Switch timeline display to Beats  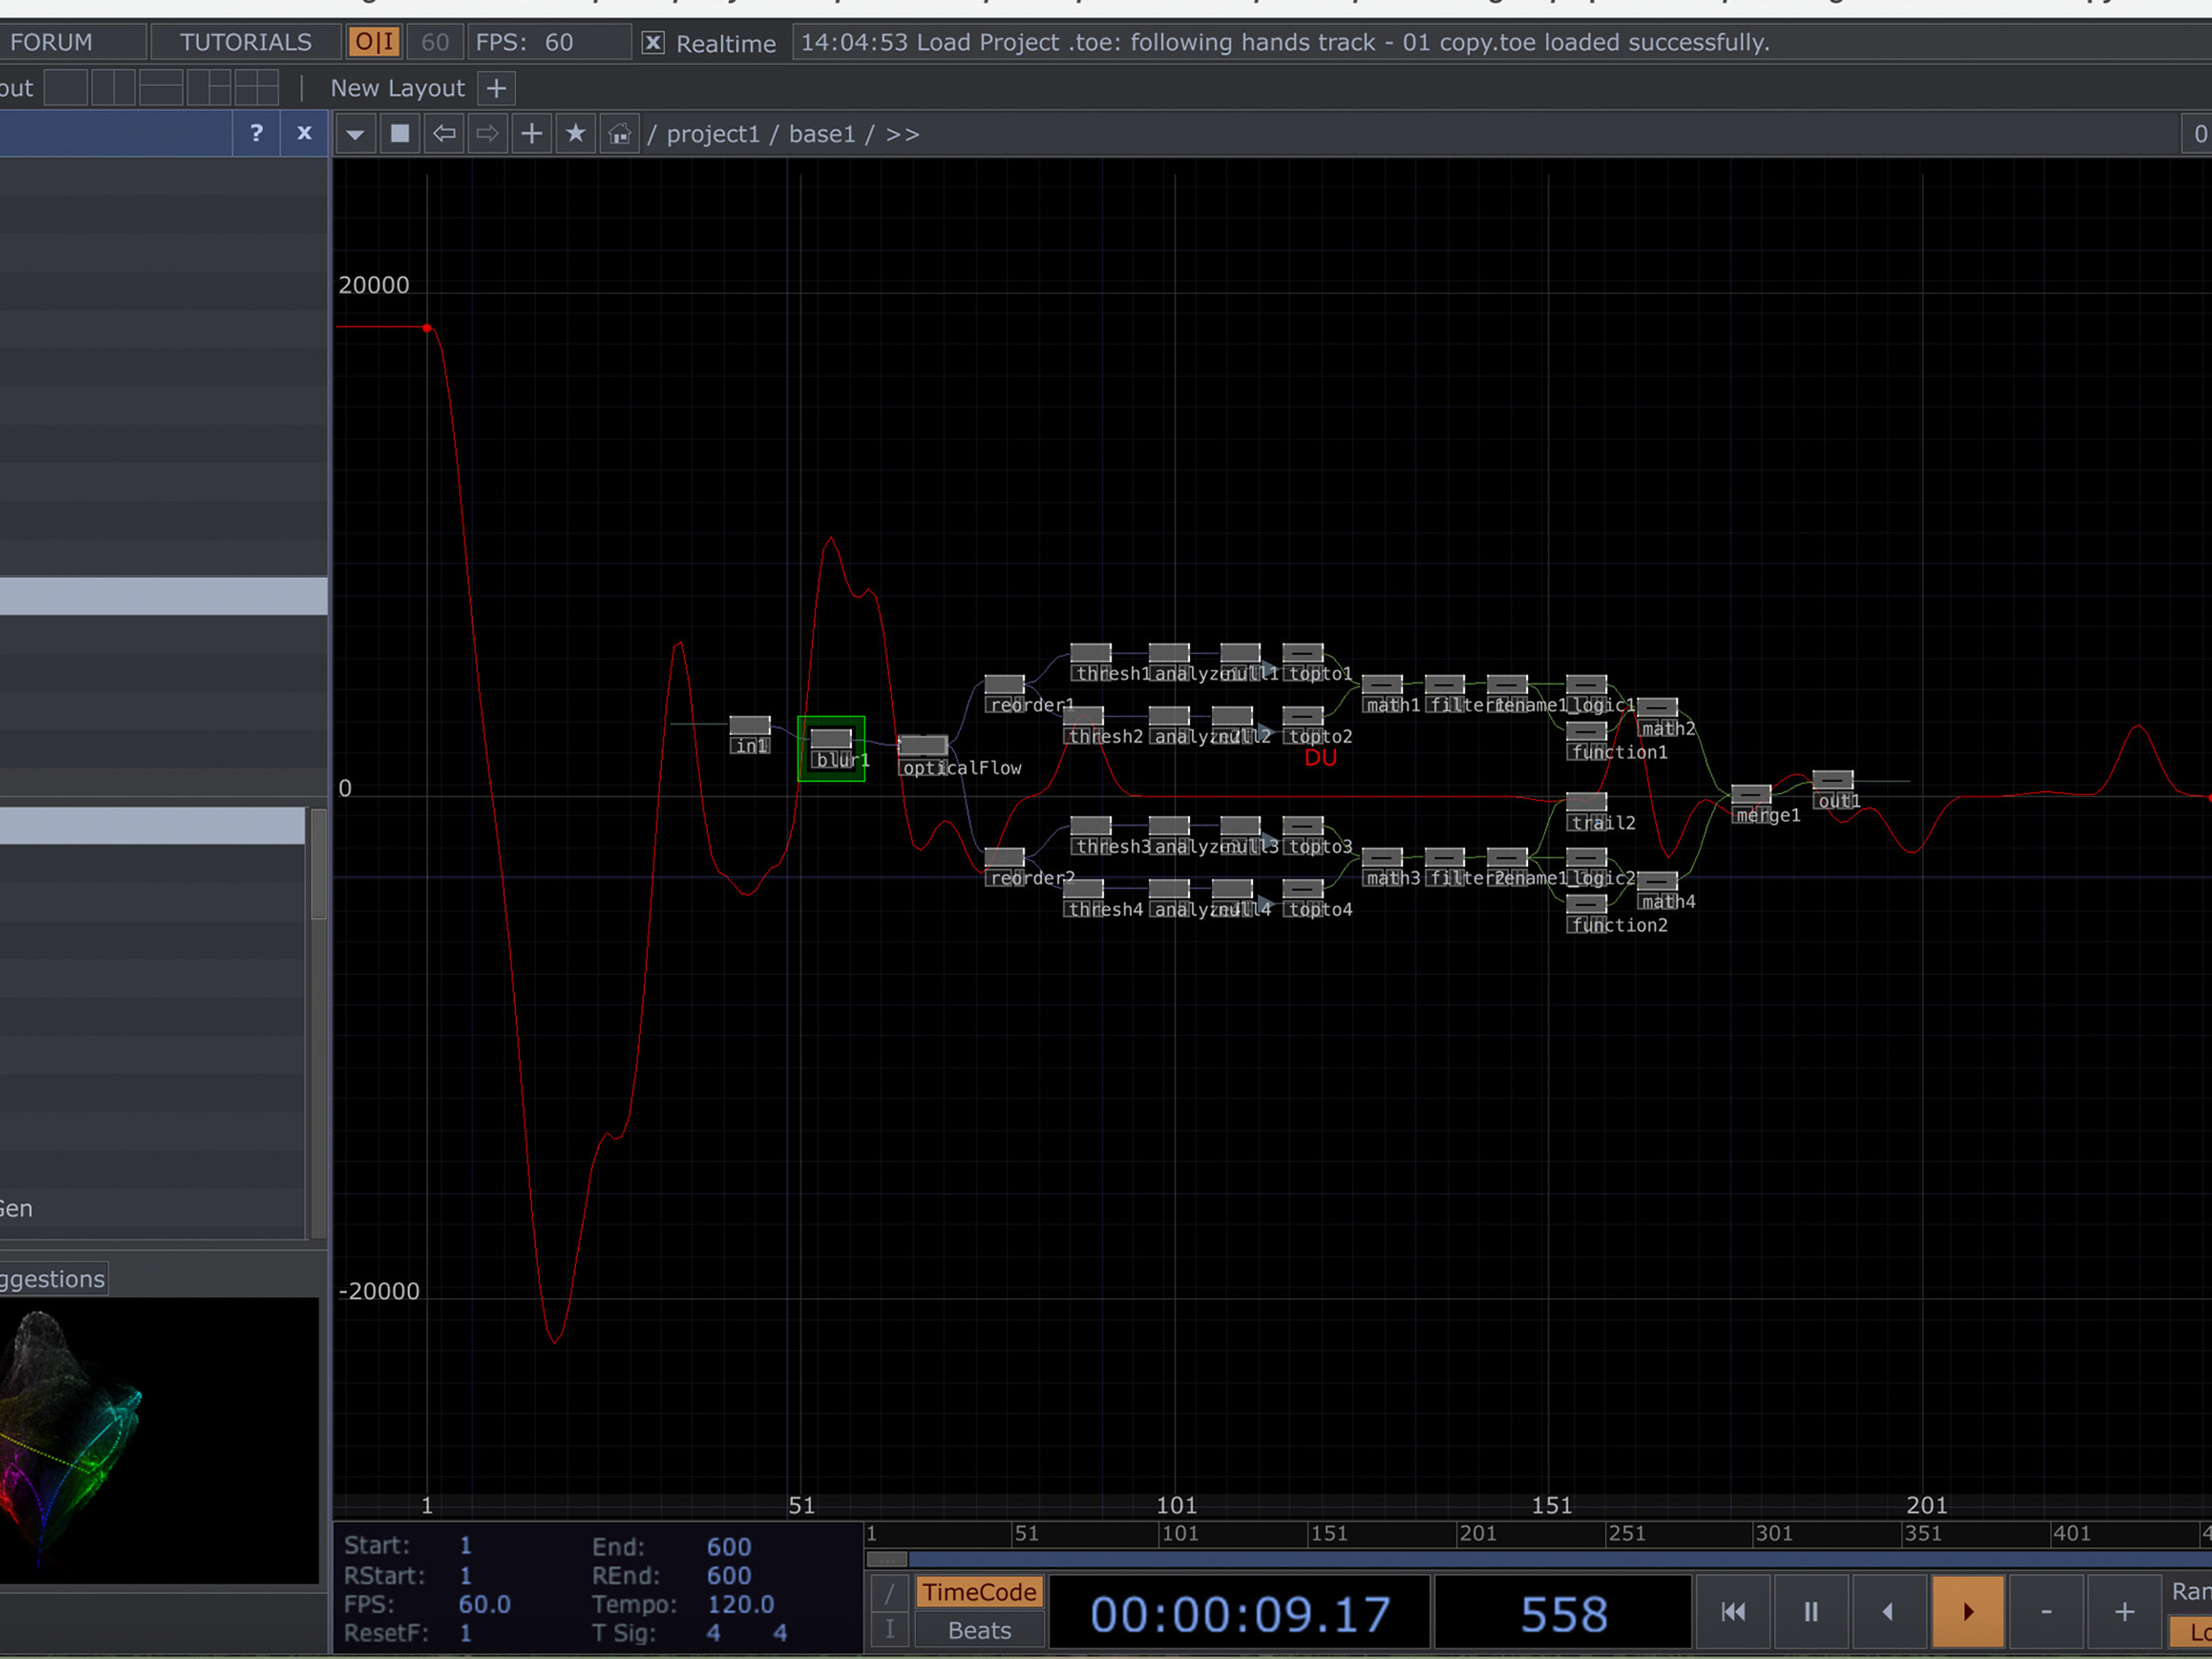[979, 1631]
